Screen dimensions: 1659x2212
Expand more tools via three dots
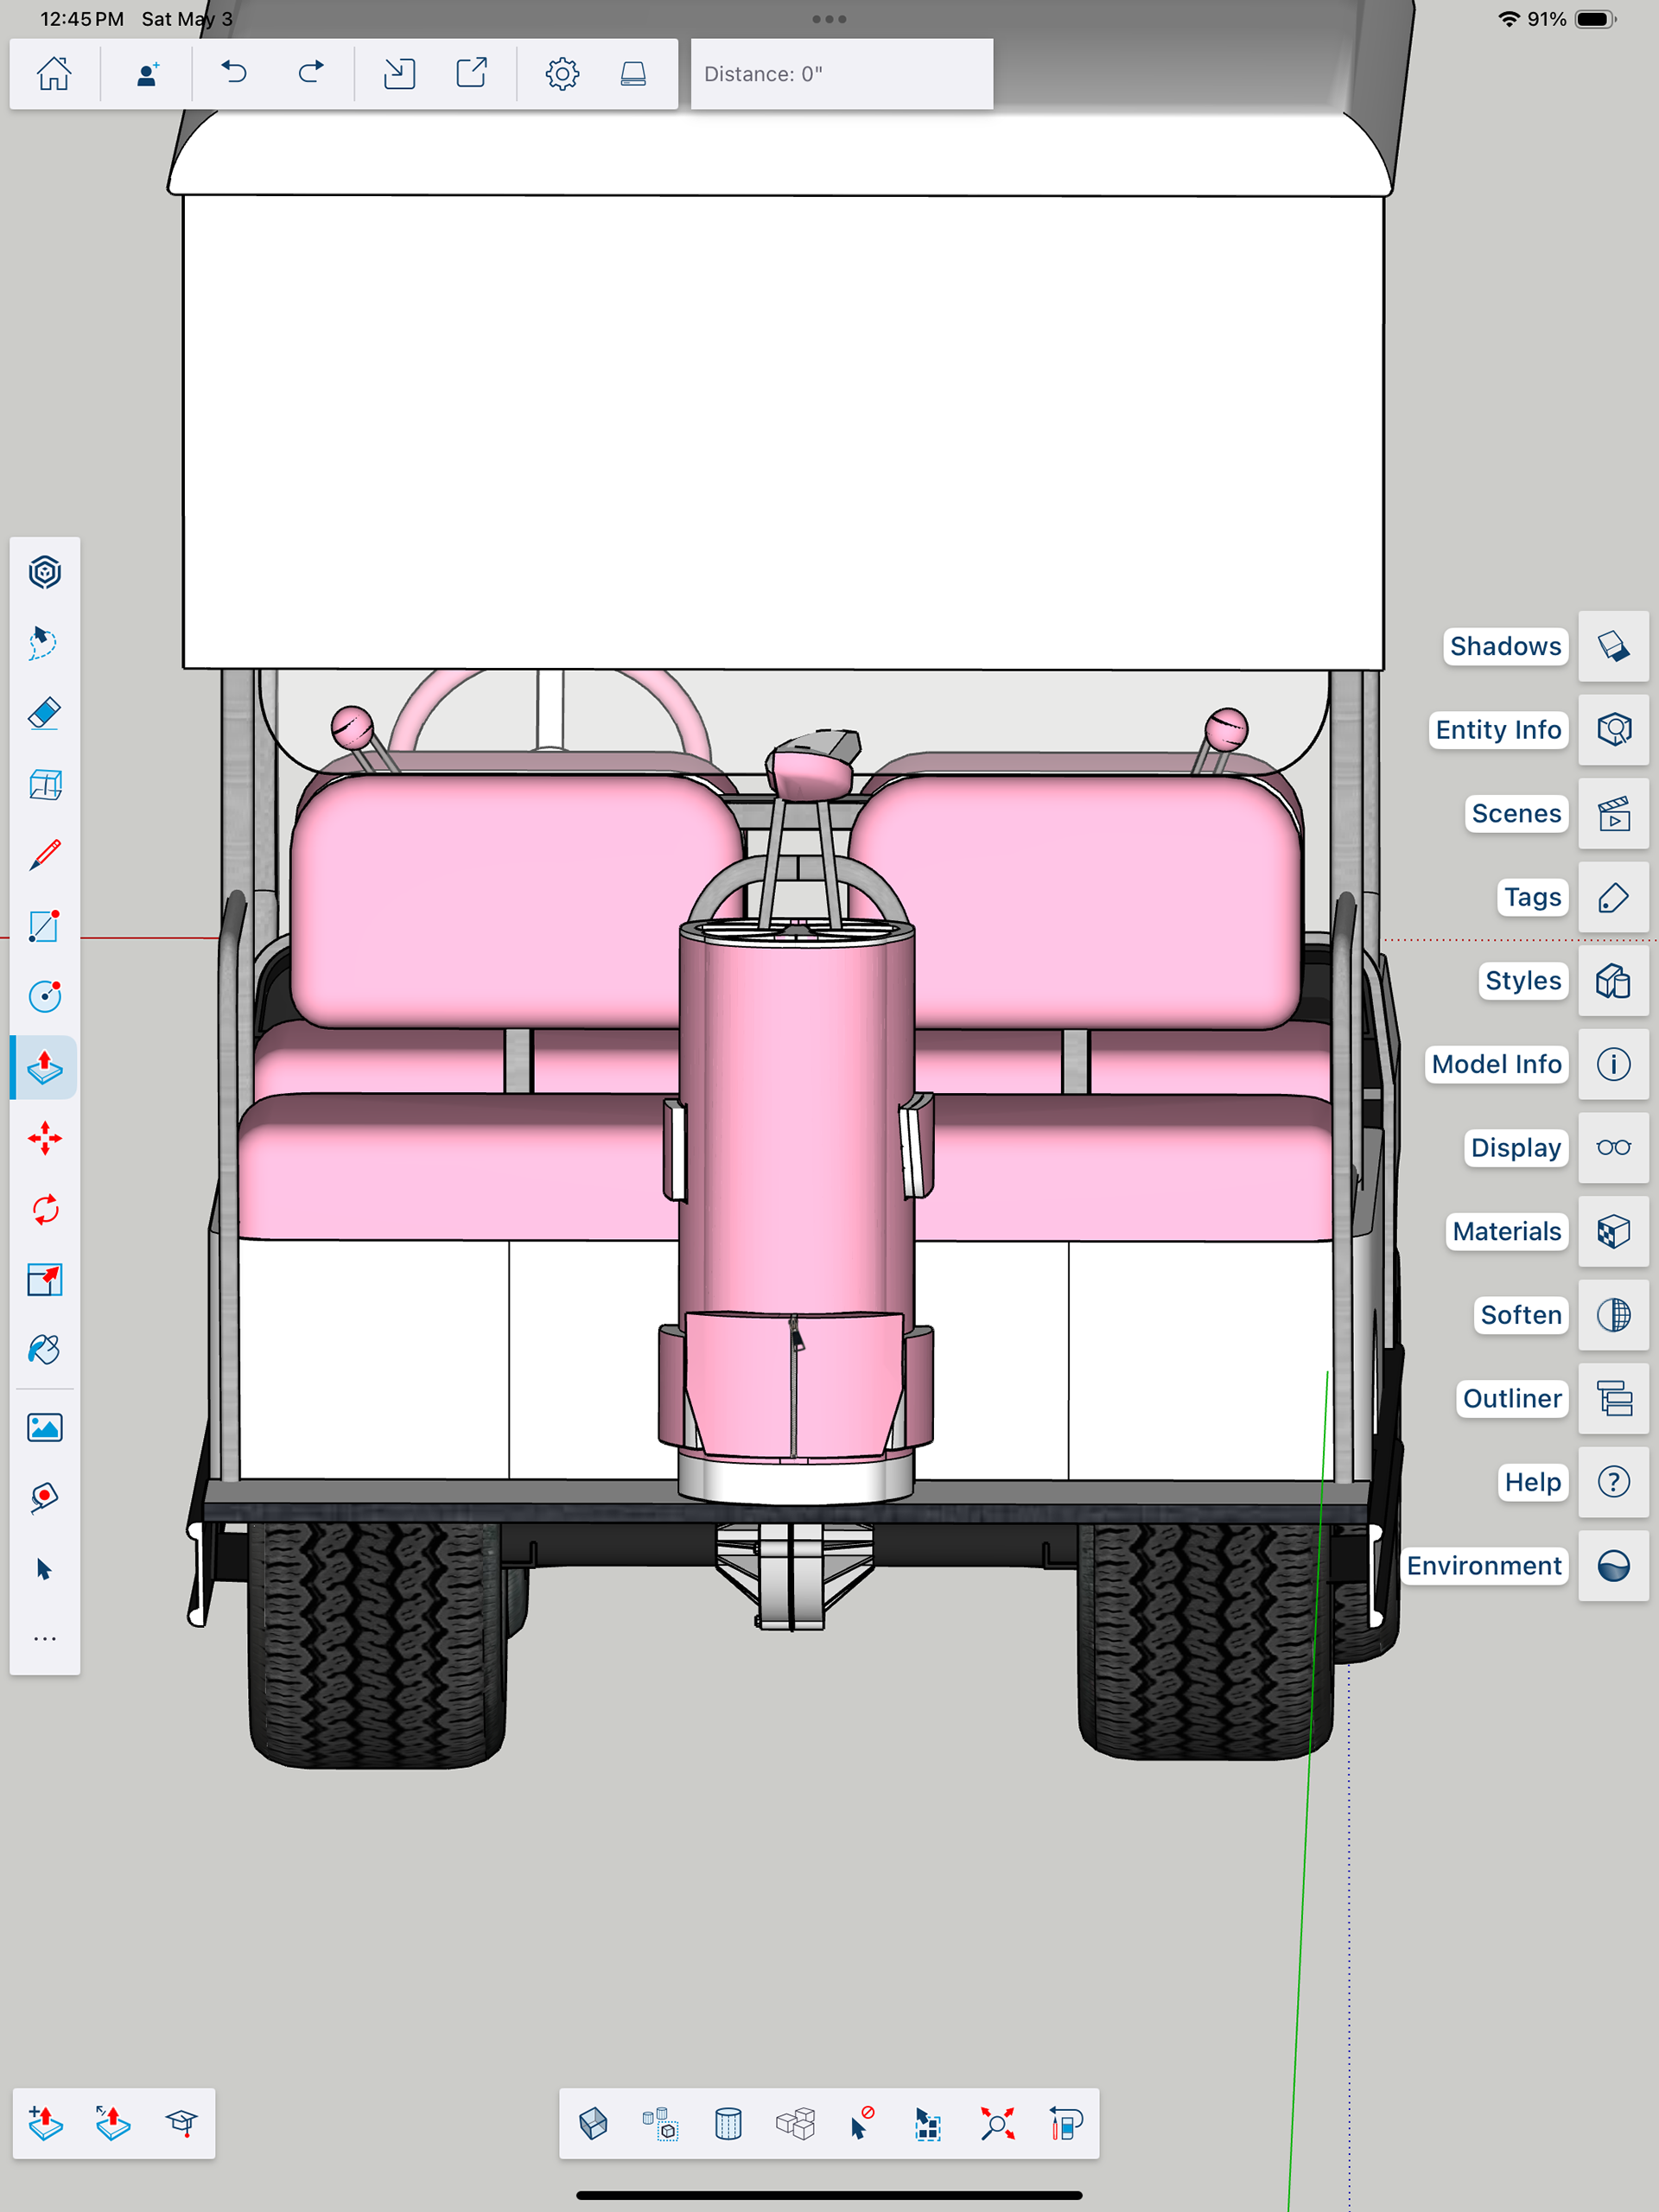pos(44,1639)
